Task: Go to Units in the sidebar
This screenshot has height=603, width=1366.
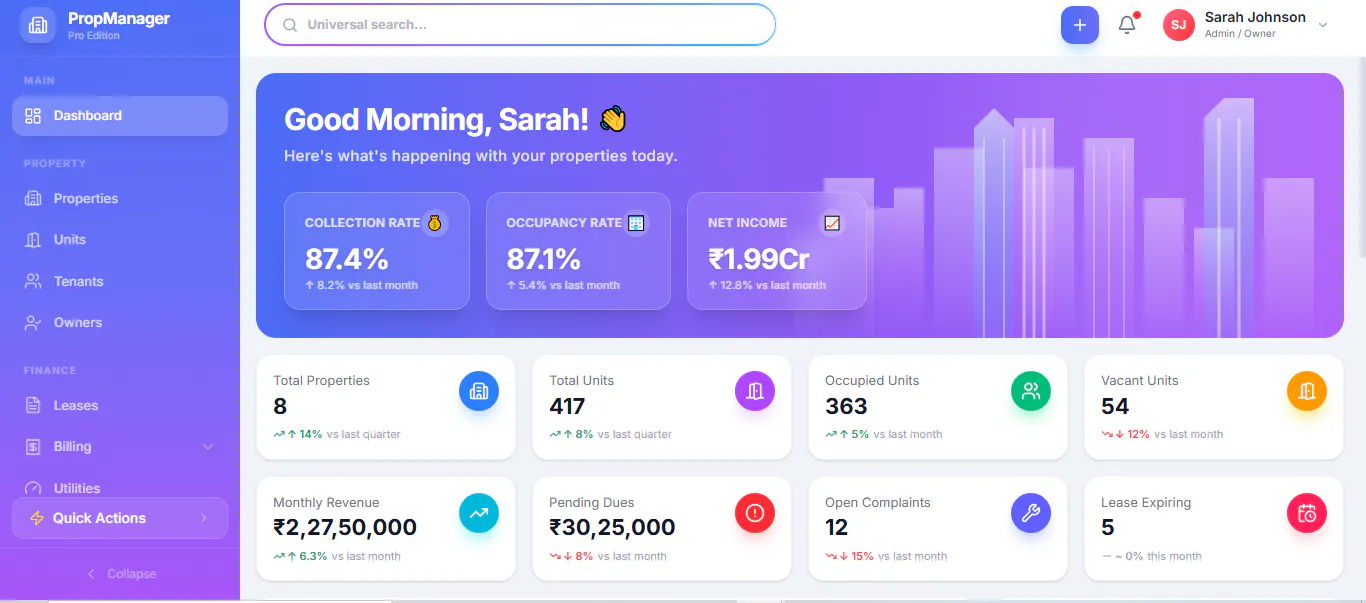Action: (120, 240)
